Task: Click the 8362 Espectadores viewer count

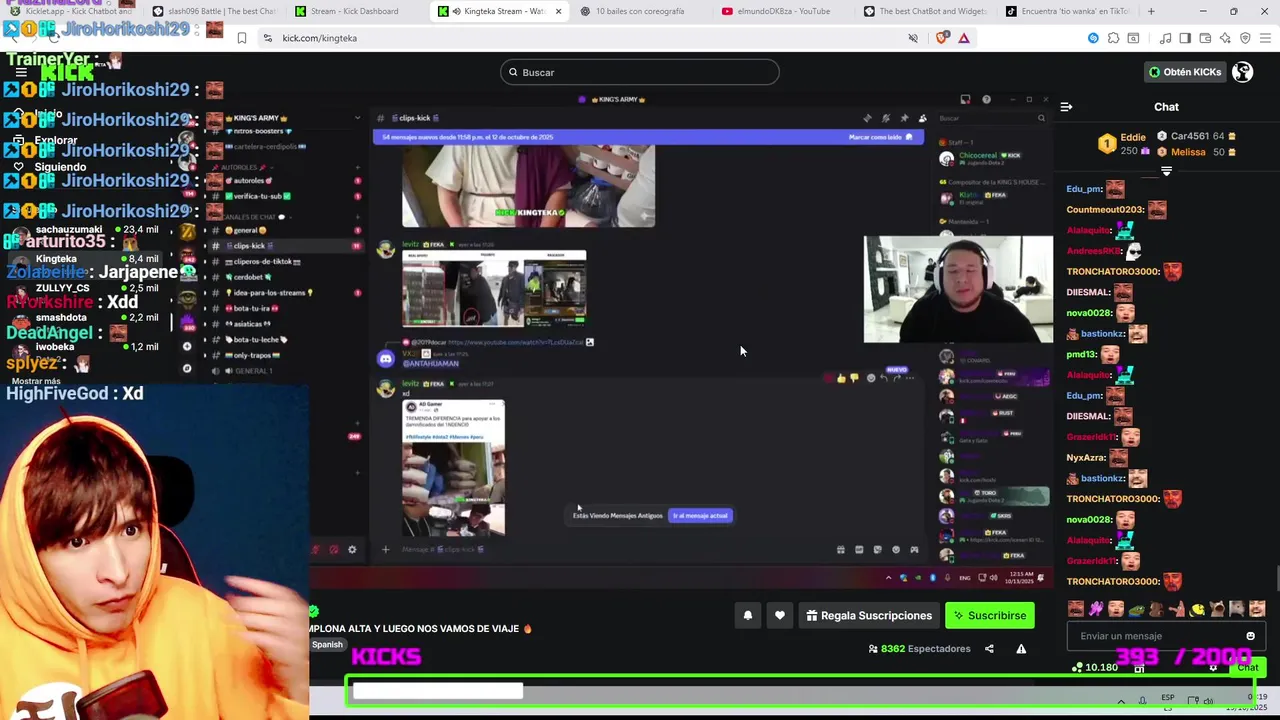Action: pos(920,649)
